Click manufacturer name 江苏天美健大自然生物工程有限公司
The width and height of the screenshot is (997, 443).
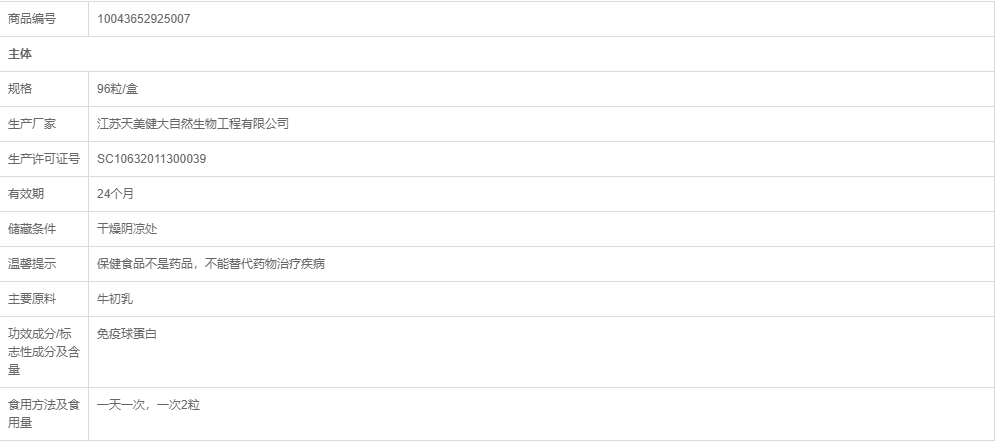pos(193,124)
